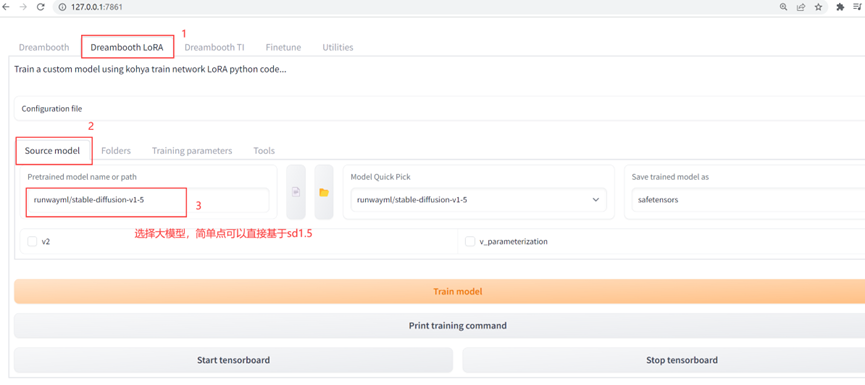
Task: Click the Train model button
Action: click(x=439, y=291)
